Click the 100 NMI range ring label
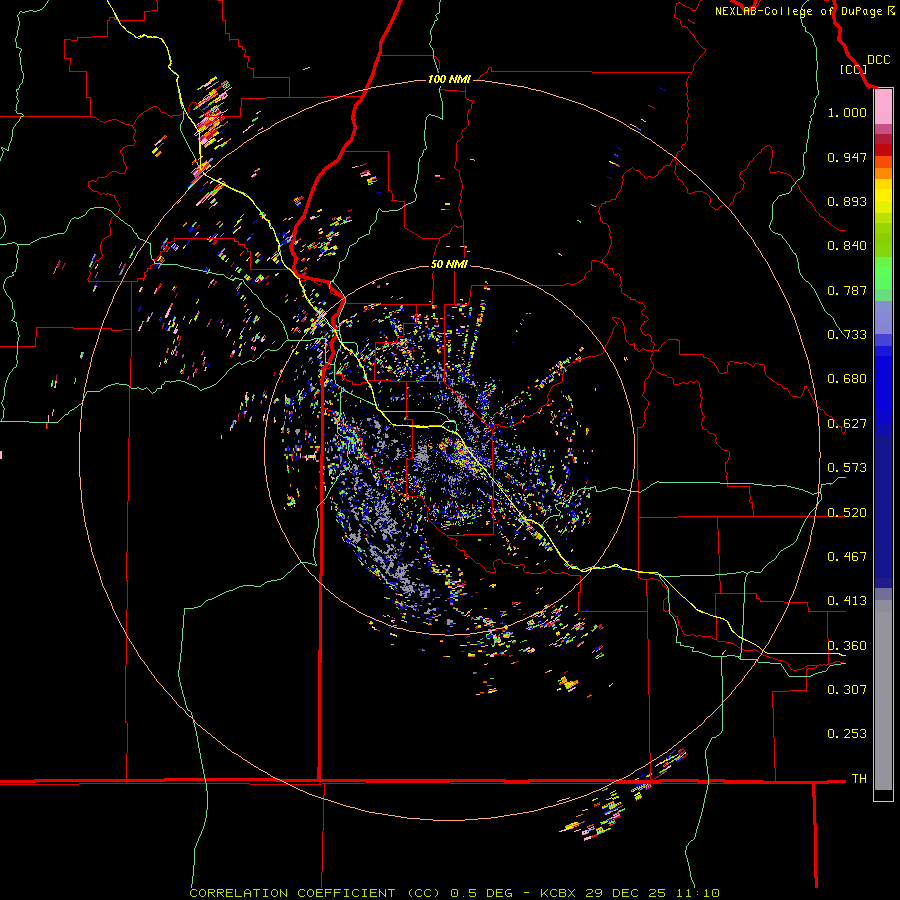900x900 pixels. pyautogui.click(x=449, y=79)
